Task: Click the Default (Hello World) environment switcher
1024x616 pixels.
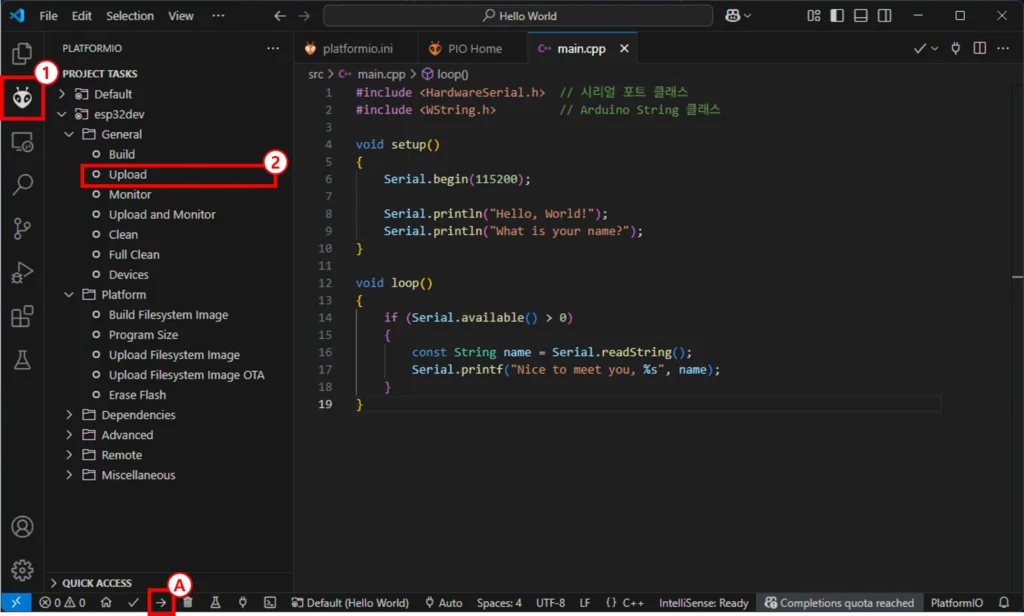Action: [x=350, y=603]
